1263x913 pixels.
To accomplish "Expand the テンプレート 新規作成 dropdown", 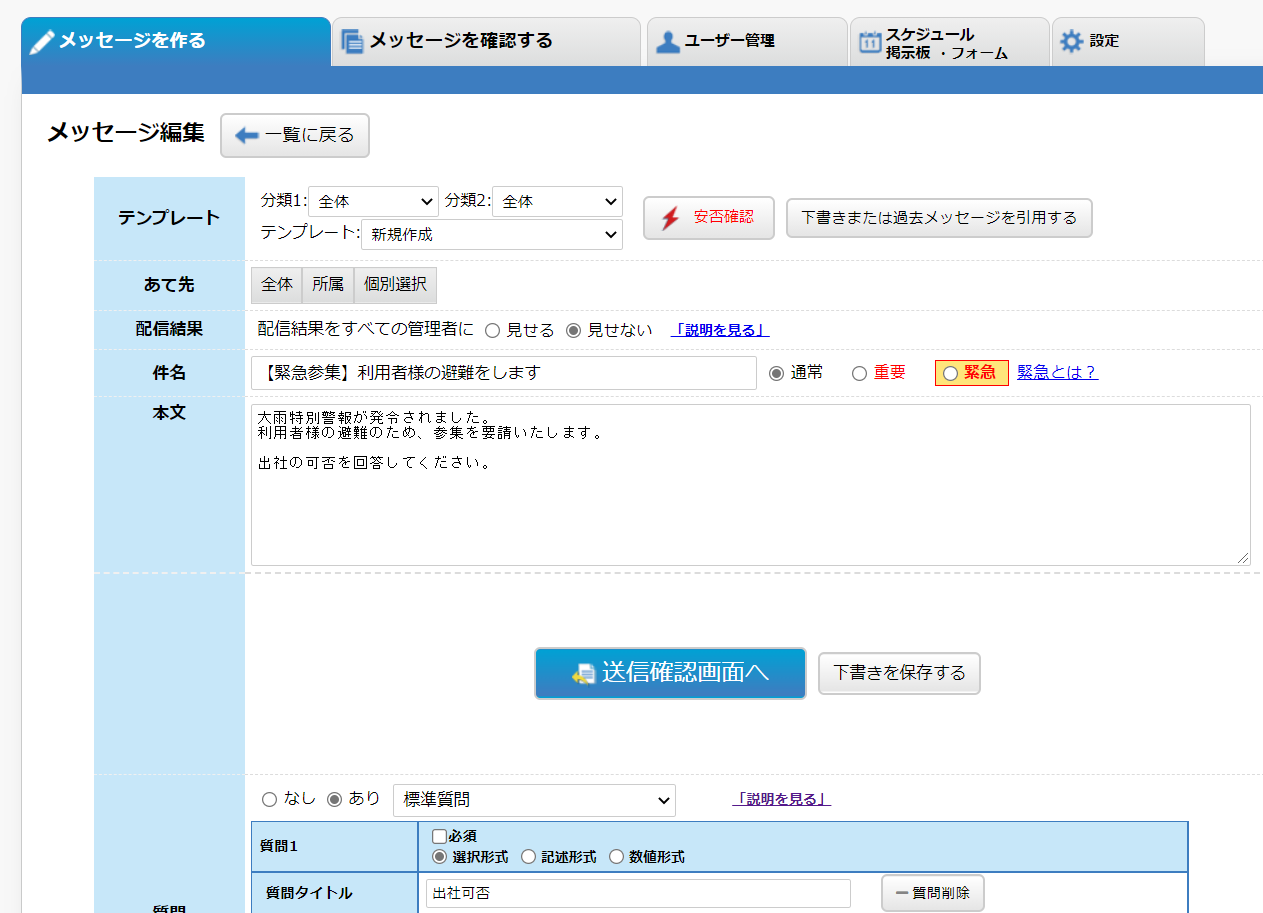I will pyautogui.click(x=492, y=234).
